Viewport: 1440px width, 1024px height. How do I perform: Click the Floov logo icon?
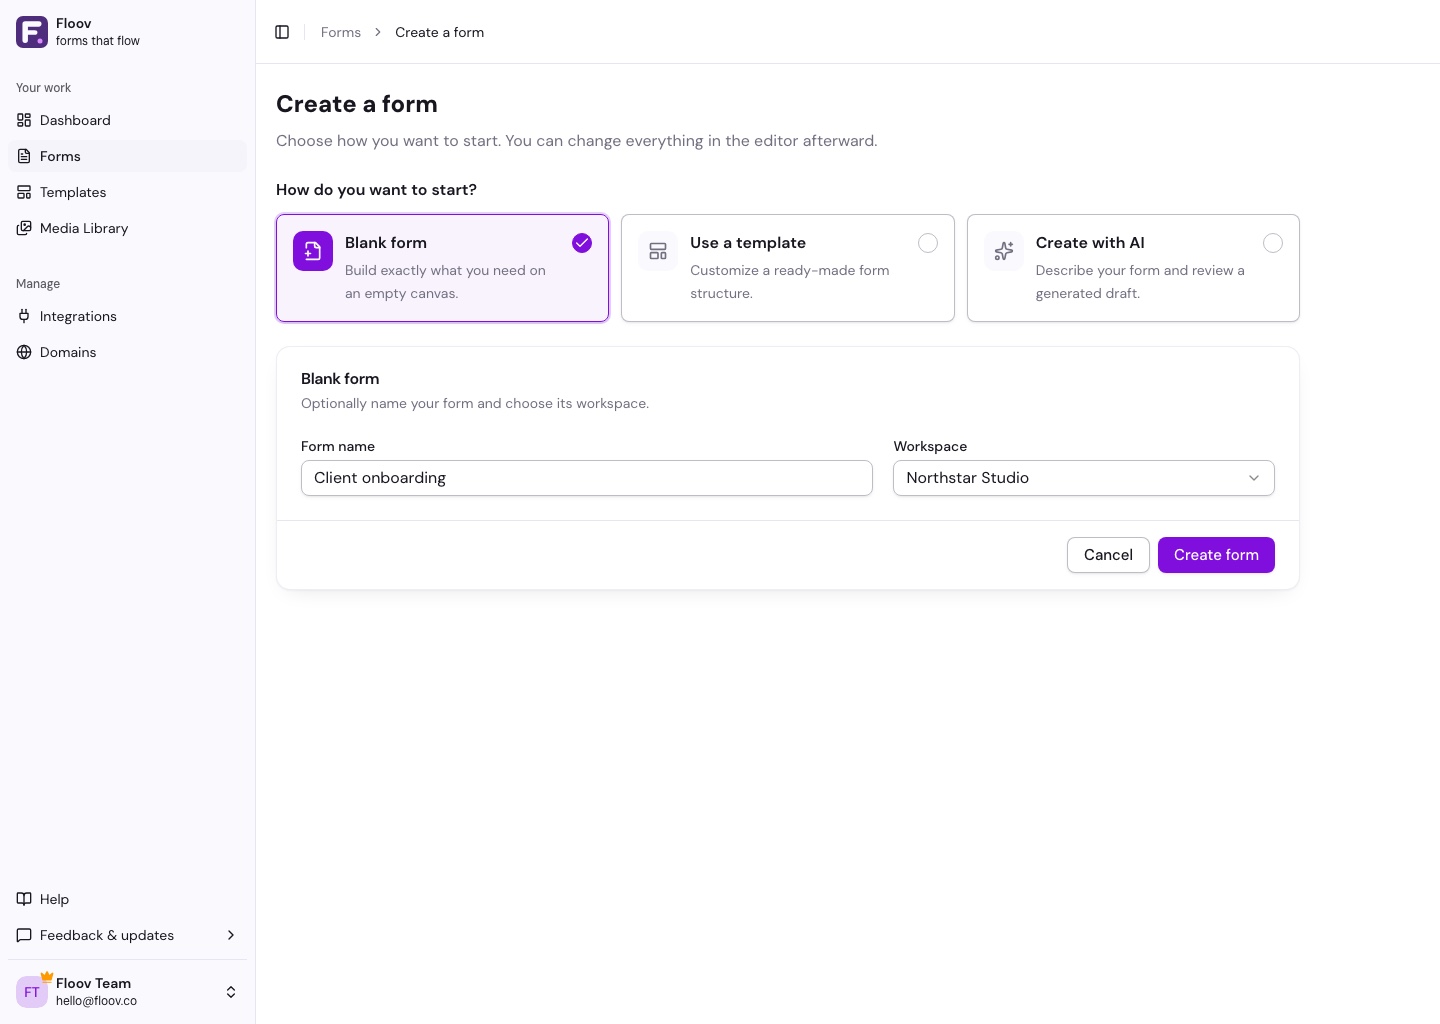(x=32, y=32)
